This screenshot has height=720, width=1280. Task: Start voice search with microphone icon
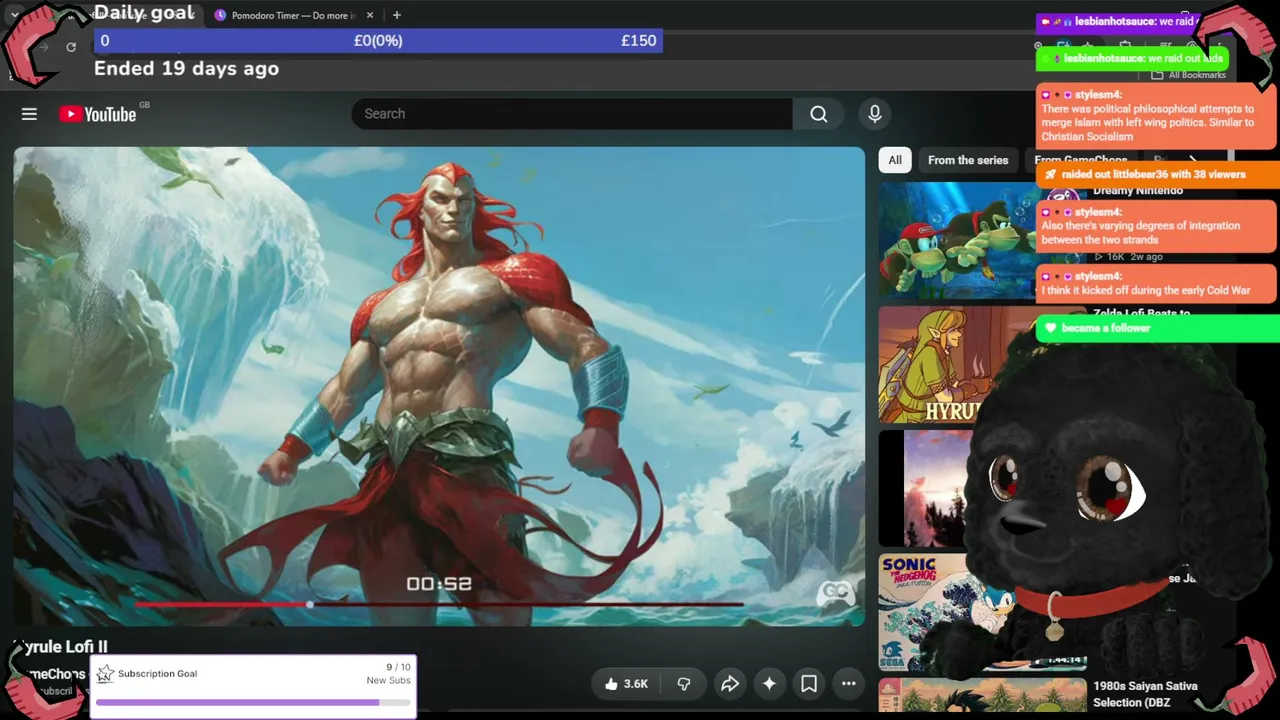[875, 114]
